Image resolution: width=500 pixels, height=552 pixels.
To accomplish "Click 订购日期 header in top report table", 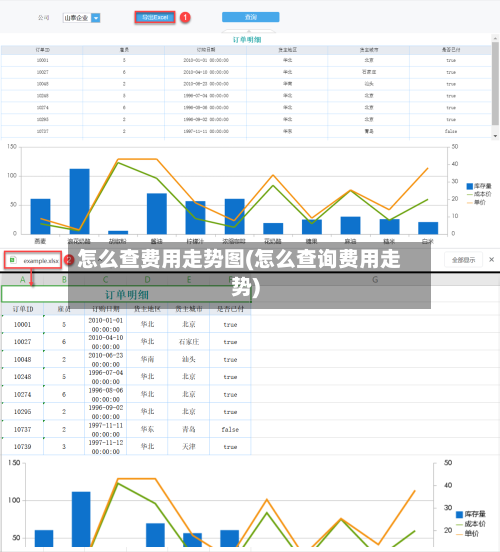I will click(206, 50).
